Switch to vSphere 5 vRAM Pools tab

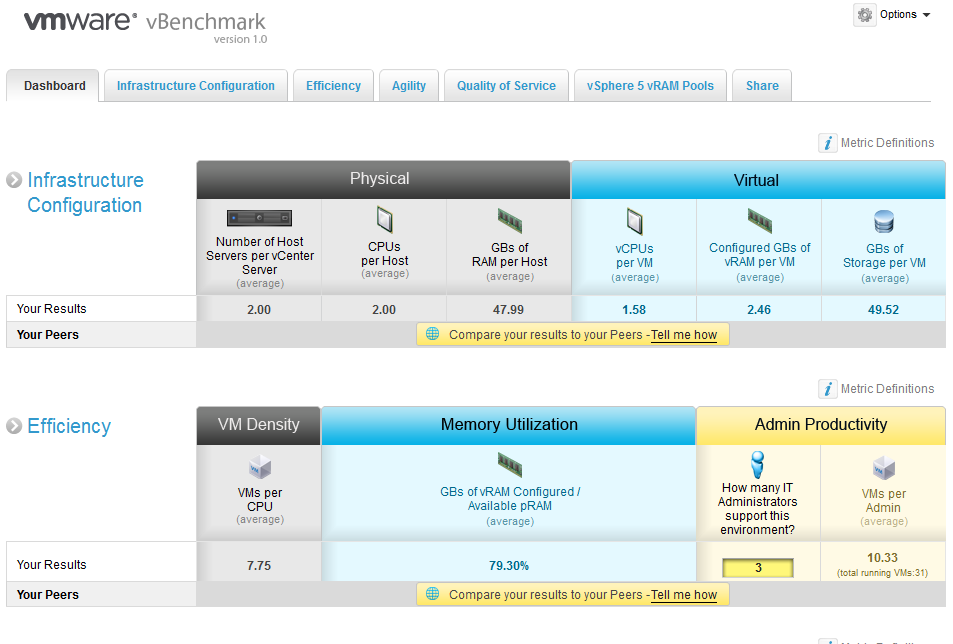click(x=650, y=86)
